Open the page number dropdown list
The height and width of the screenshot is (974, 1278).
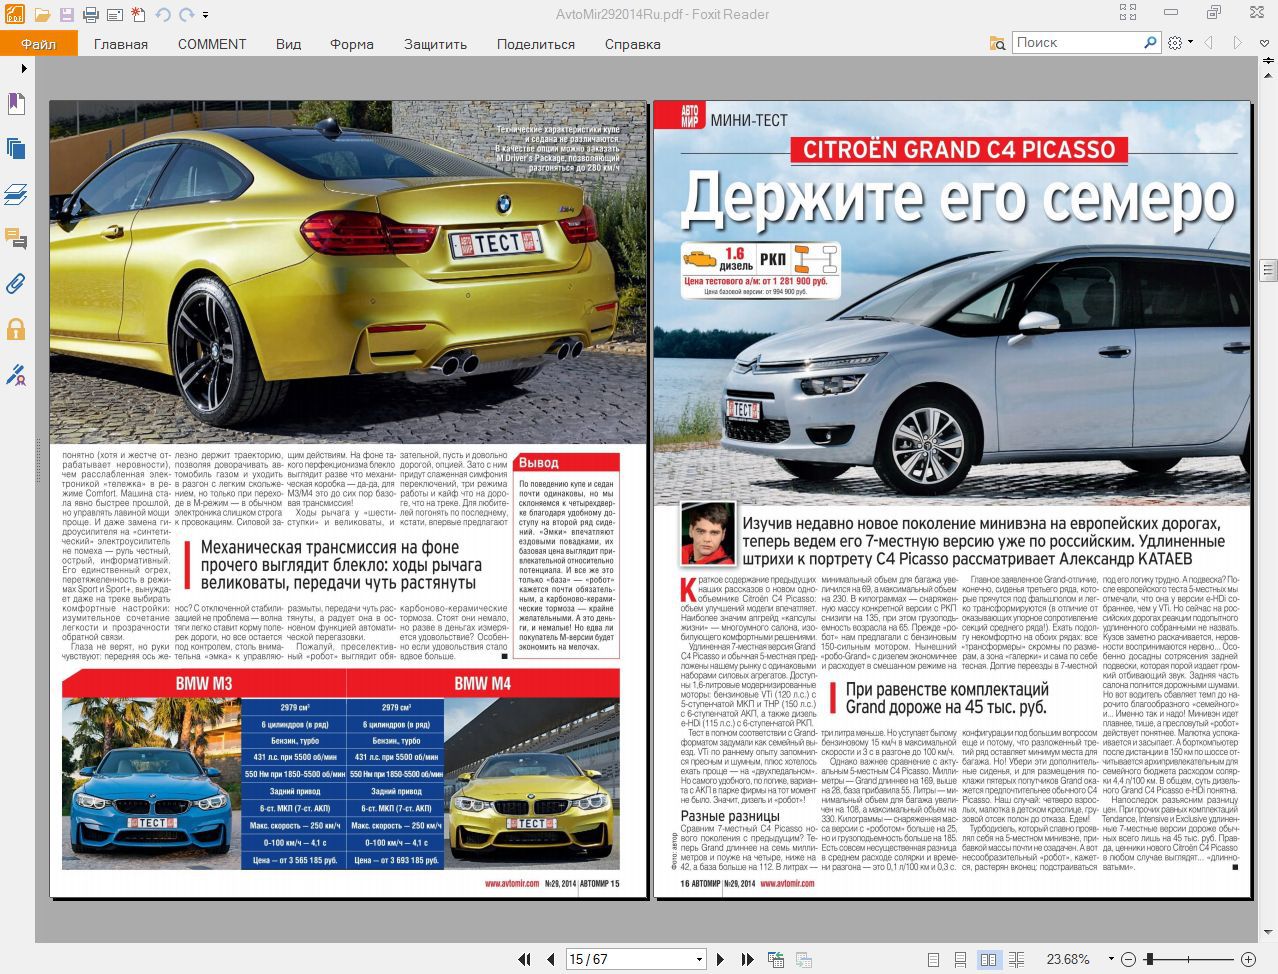coord(699,959)
